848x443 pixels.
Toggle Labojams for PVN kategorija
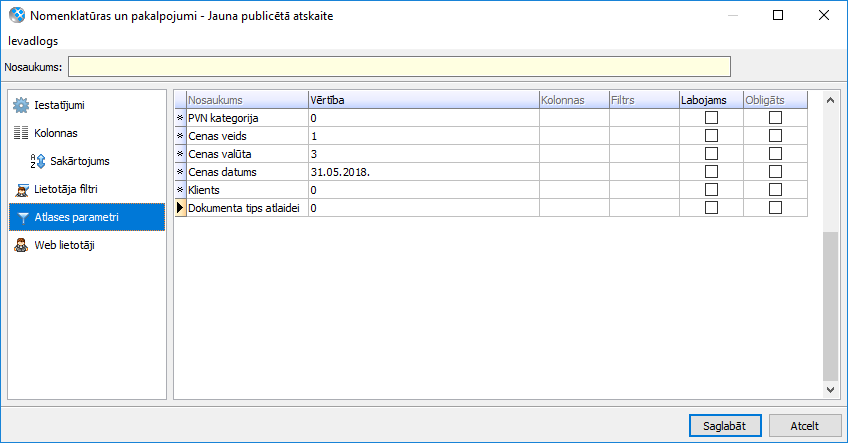pyautogui.click(x=711, y=117)
